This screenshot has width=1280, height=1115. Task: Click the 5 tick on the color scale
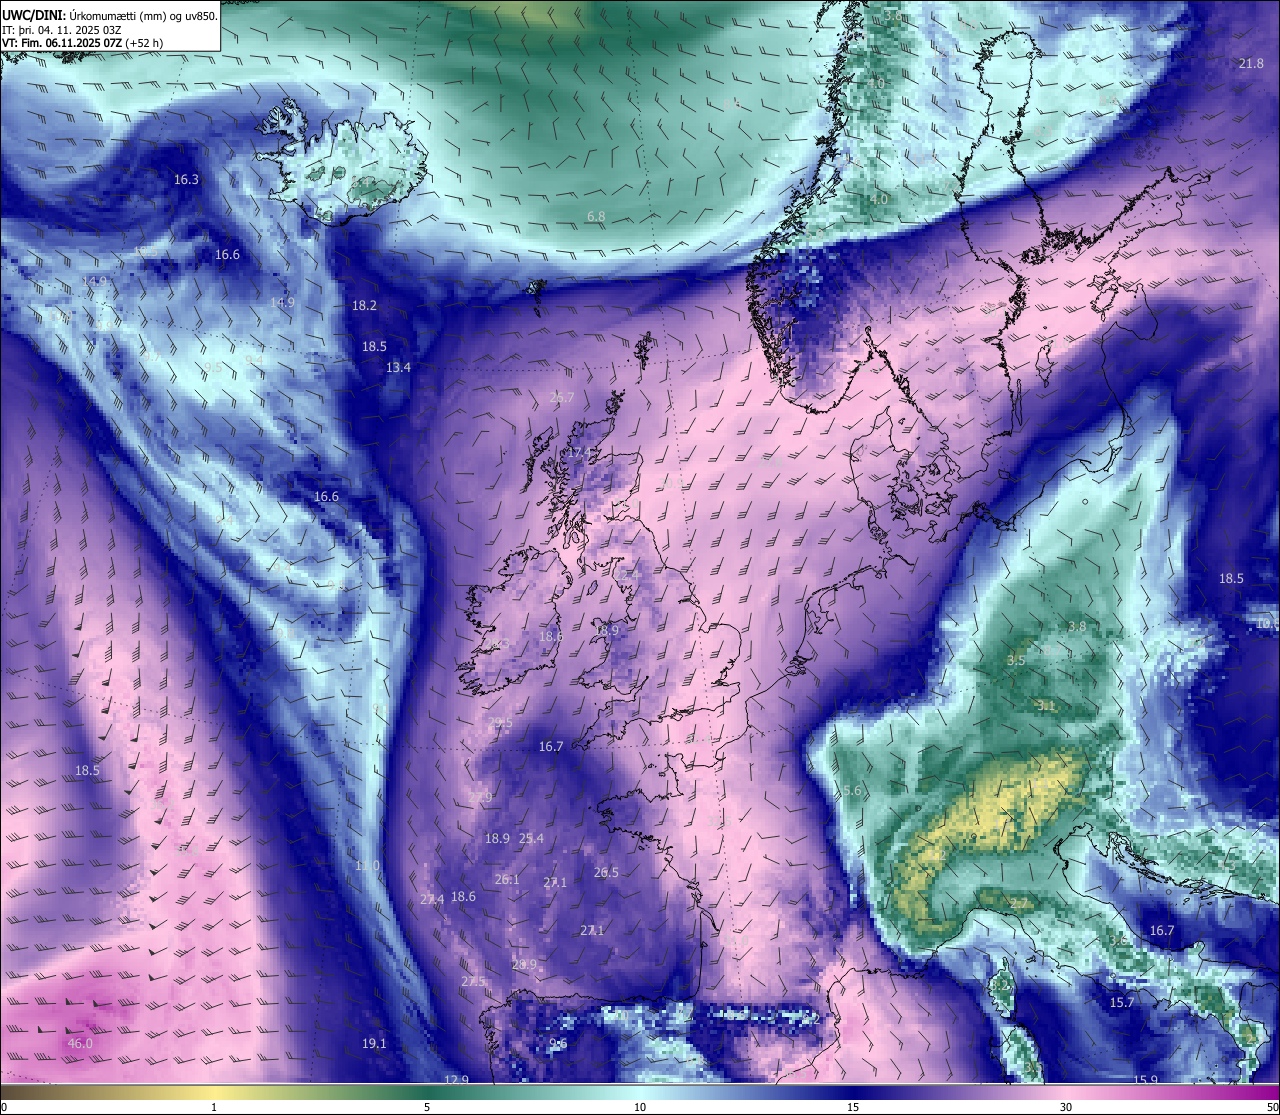pos(427,1107)
